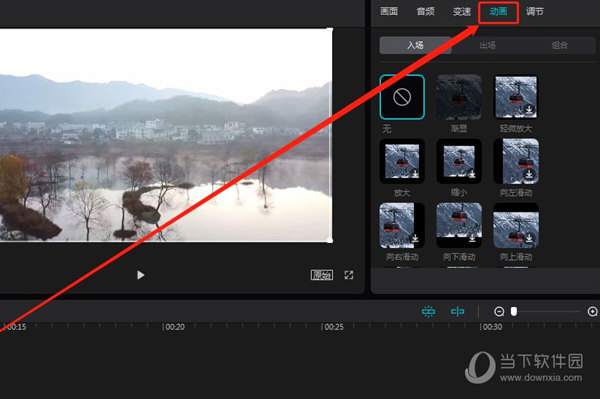Viewport: 600px width, 399px height.
Task: Choose the 轻微放大 animation preset
Action: [x=516, y=97]
